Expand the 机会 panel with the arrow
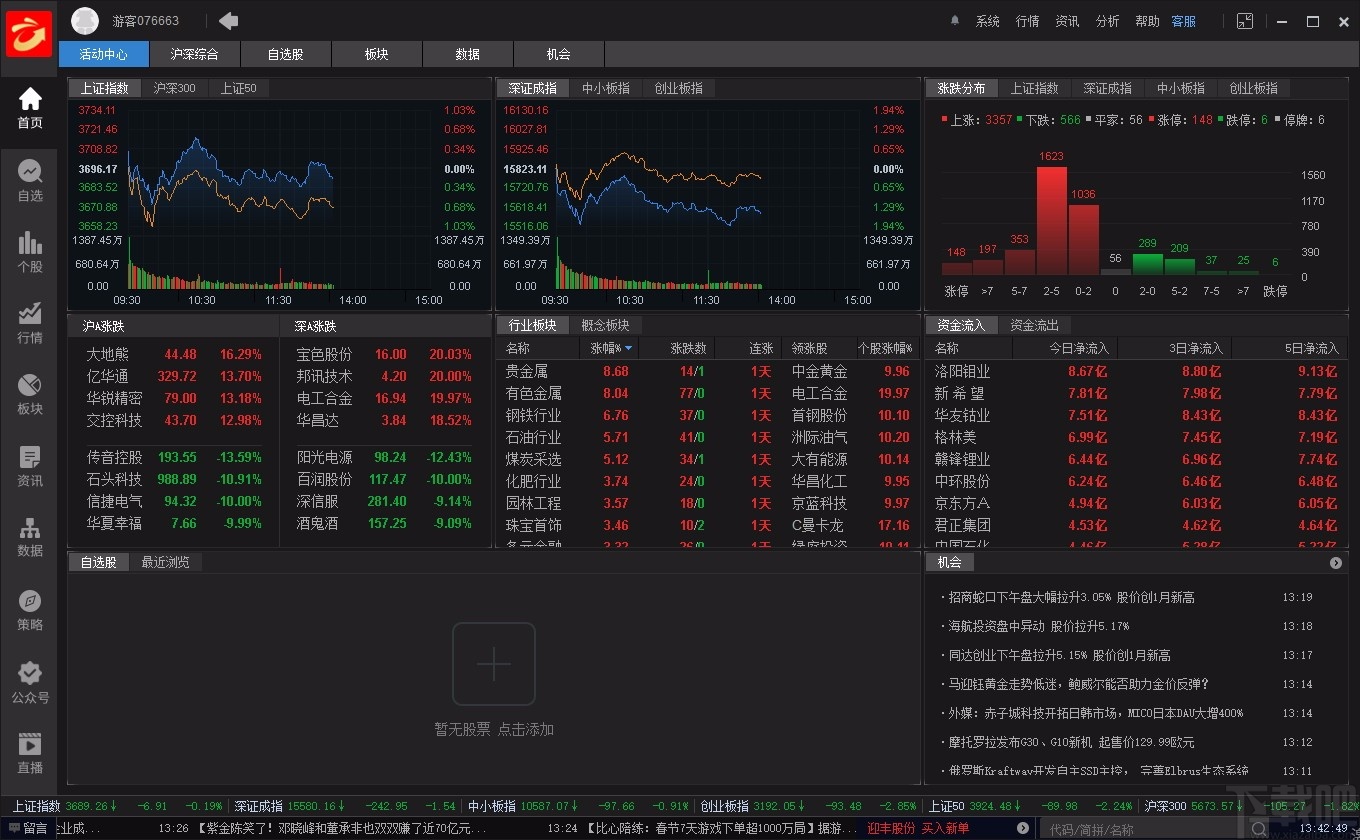Viewport: 1360px width, 840px height. coord(1335,562)
